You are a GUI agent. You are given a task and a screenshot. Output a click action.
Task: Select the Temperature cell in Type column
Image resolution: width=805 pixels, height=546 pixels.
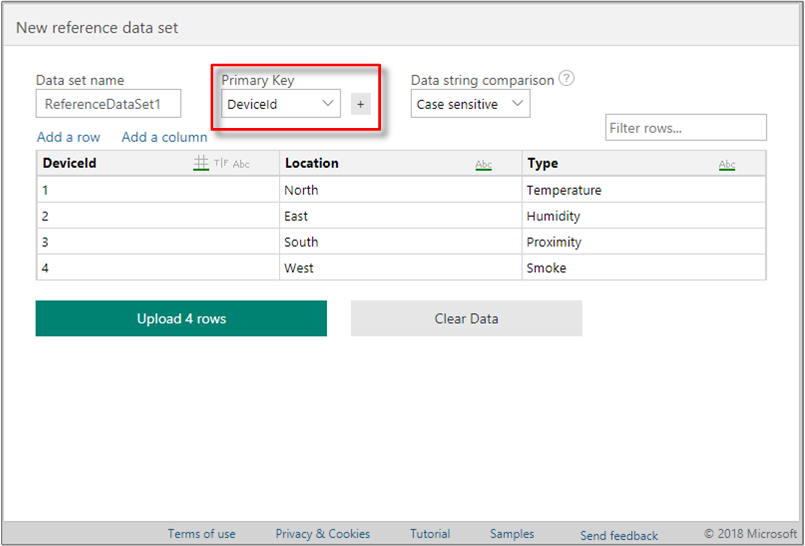(x=564, y=190)
